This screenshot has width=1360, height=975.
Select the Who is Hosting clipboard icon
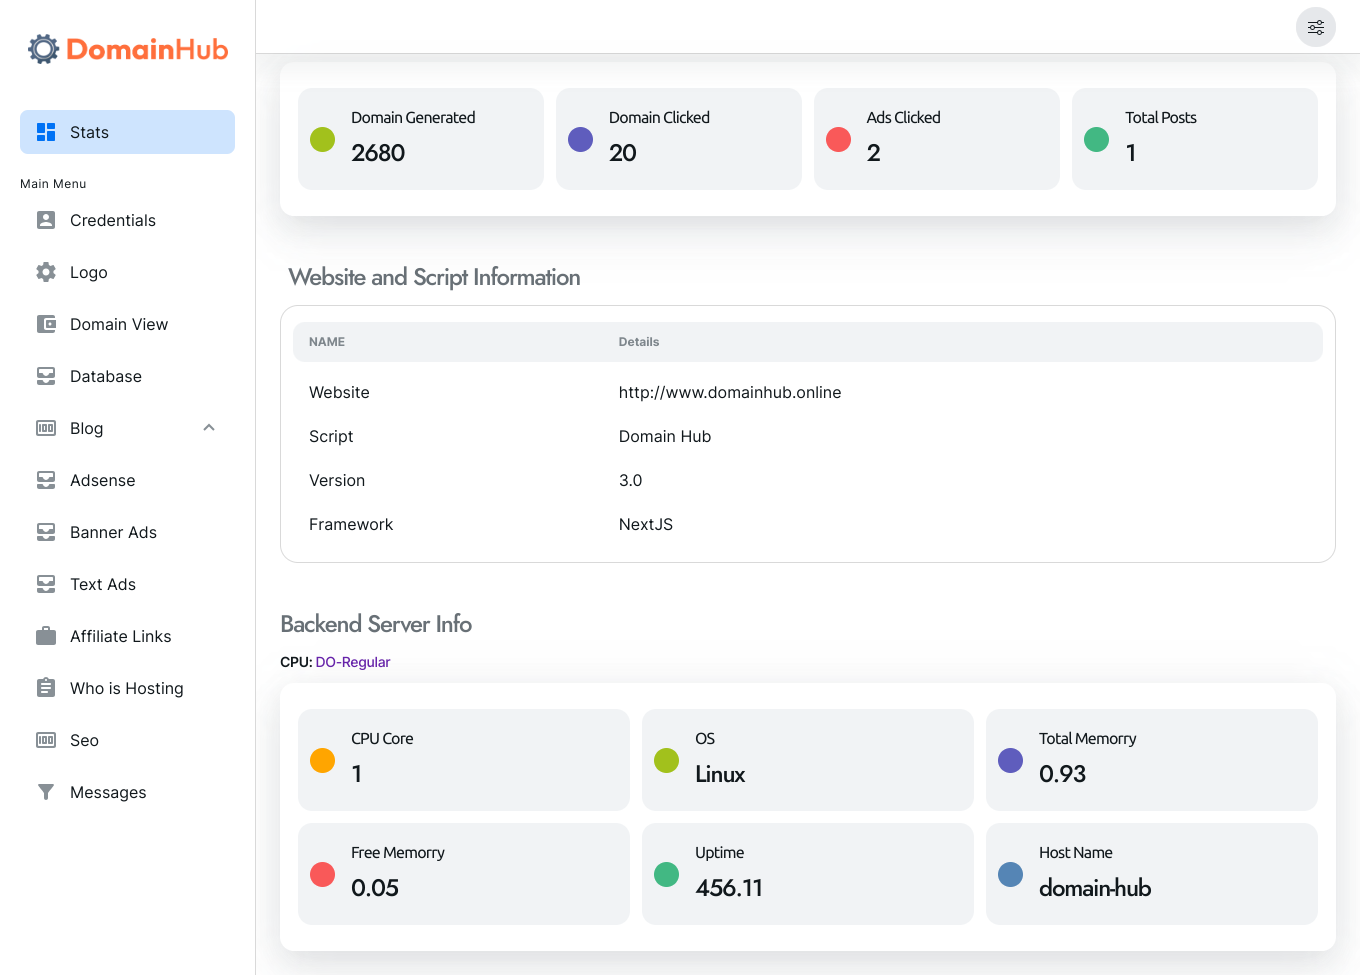coord(46,688)
